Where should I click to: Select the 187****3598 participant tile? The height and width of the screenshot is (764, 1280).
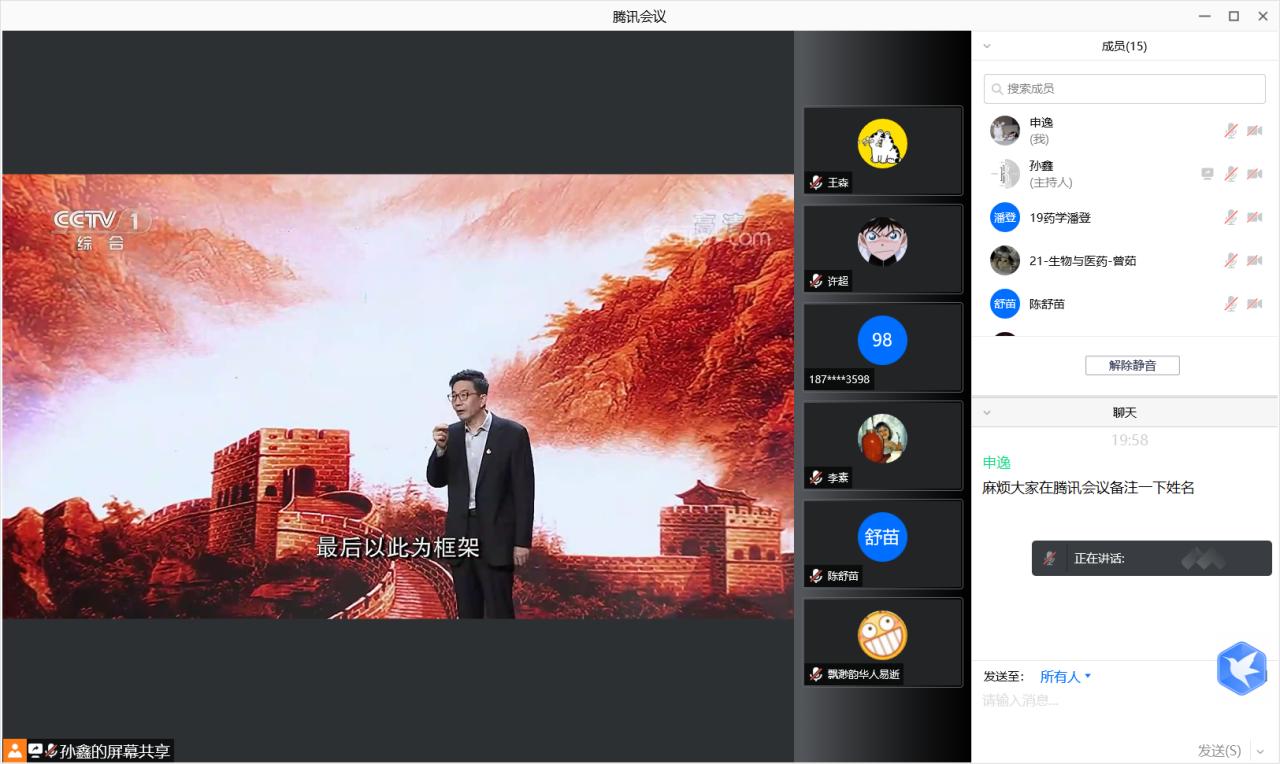click(x=882, y=347)
